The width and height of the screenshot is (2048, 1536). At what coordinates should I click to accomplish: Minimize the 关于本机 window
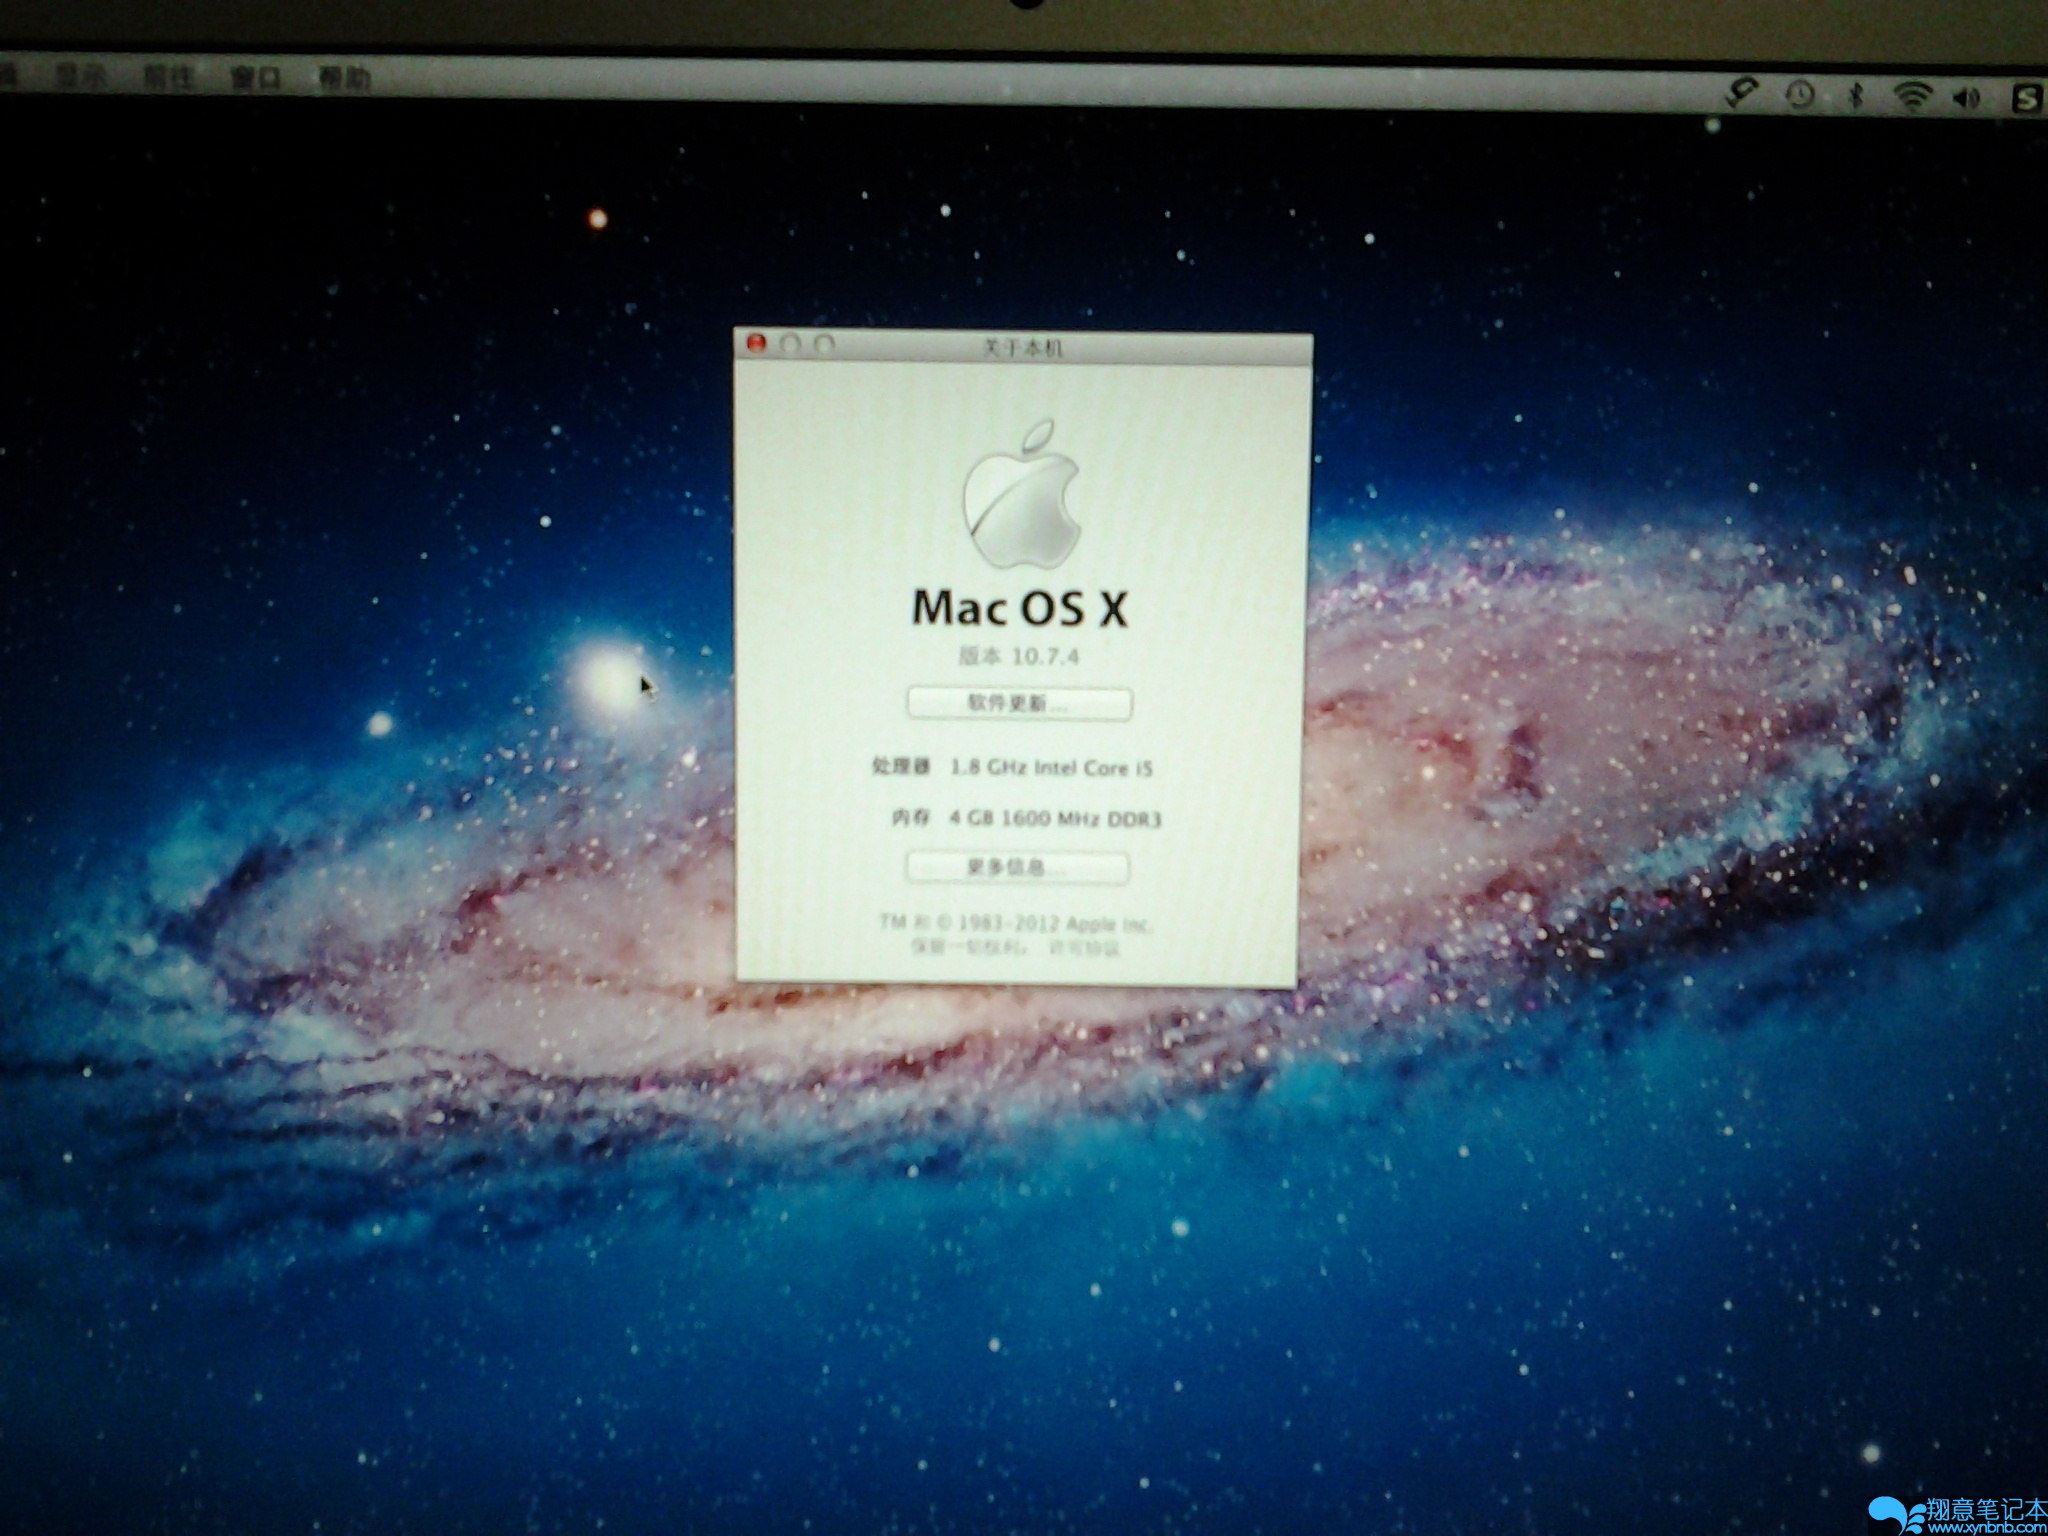(x=790, y=344)
